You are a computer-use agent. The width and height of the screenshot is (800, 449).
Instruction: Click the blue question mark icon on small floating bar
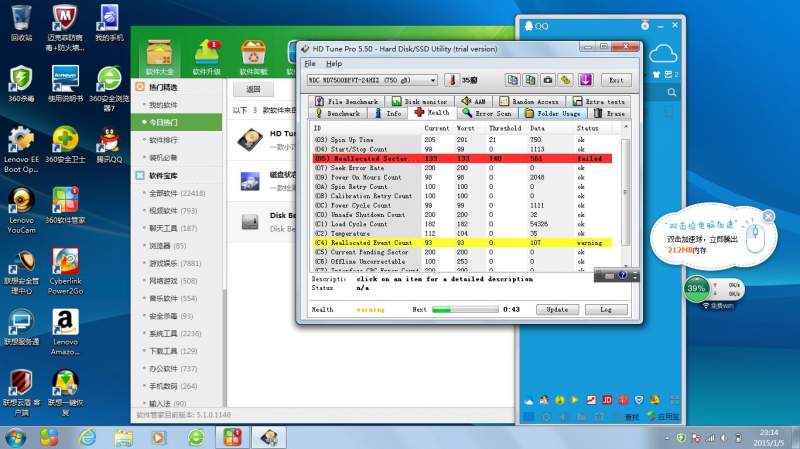tap(622, 276)
